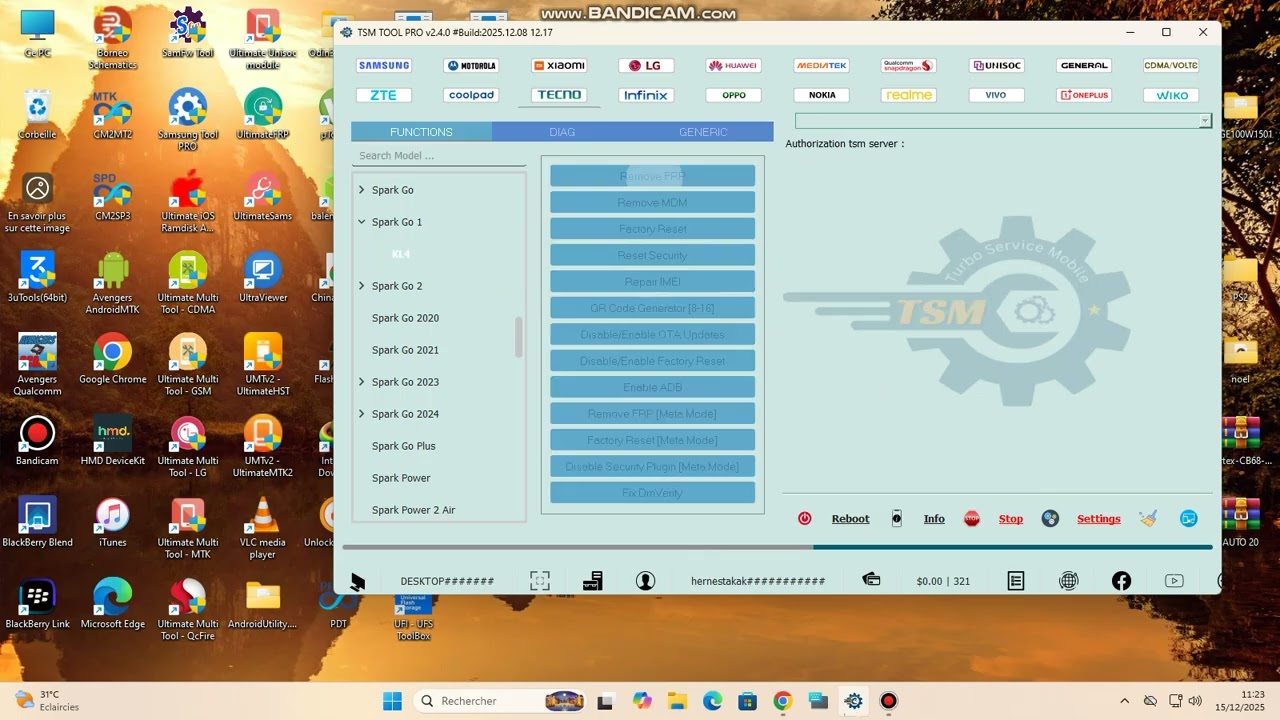1280x720 pixels.
Task: Click the Info link
Action: point(934,519)
